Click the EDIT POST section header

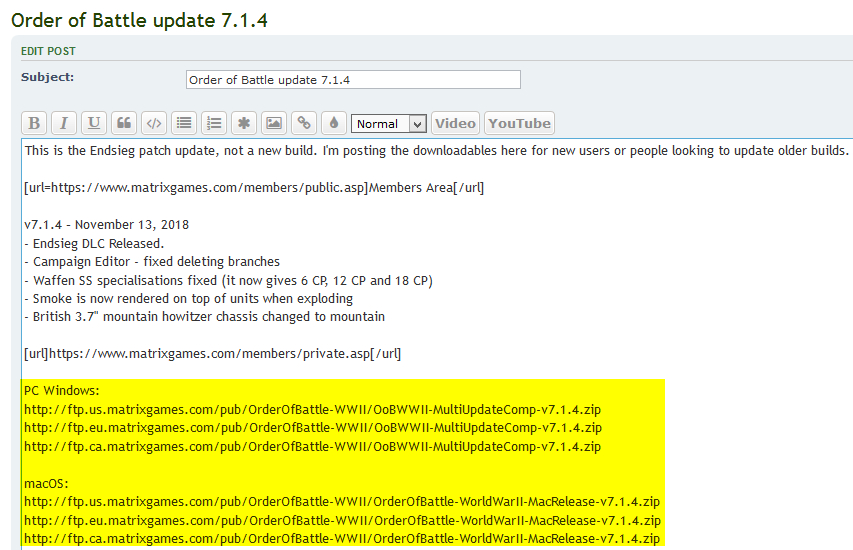coord(48,51)
